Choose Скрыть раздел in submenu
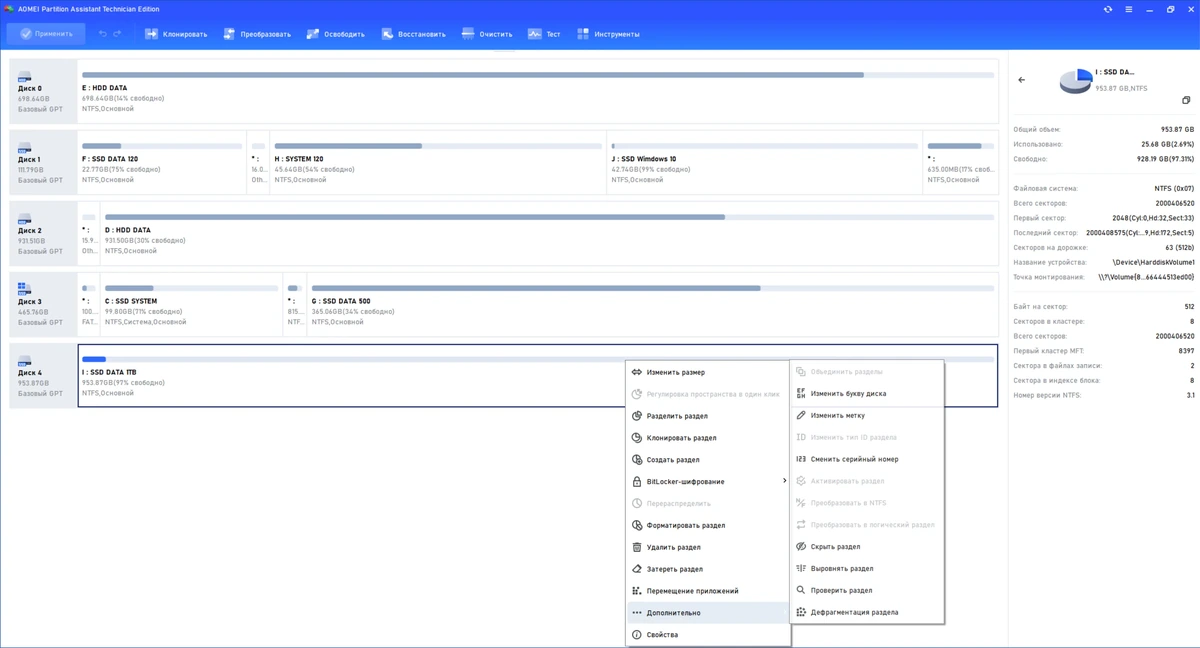1200x648 pixels. 867,547
